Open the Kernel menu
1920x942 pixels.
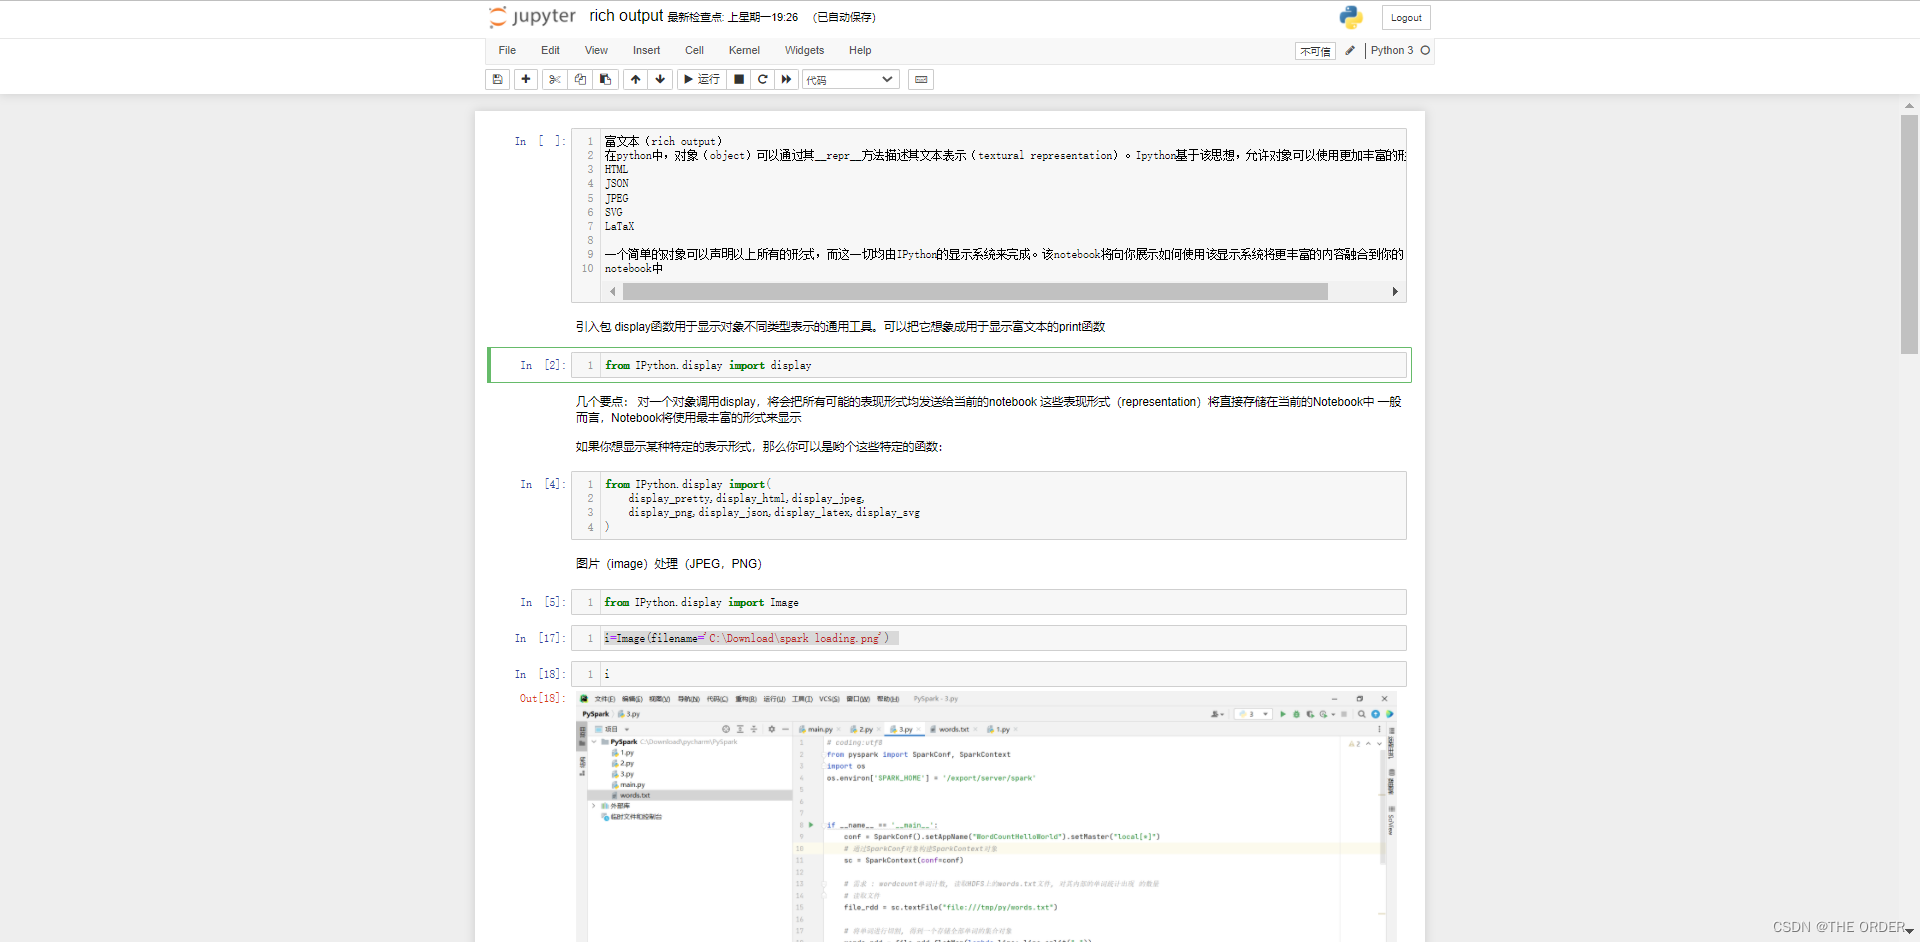tap(744, 50)
